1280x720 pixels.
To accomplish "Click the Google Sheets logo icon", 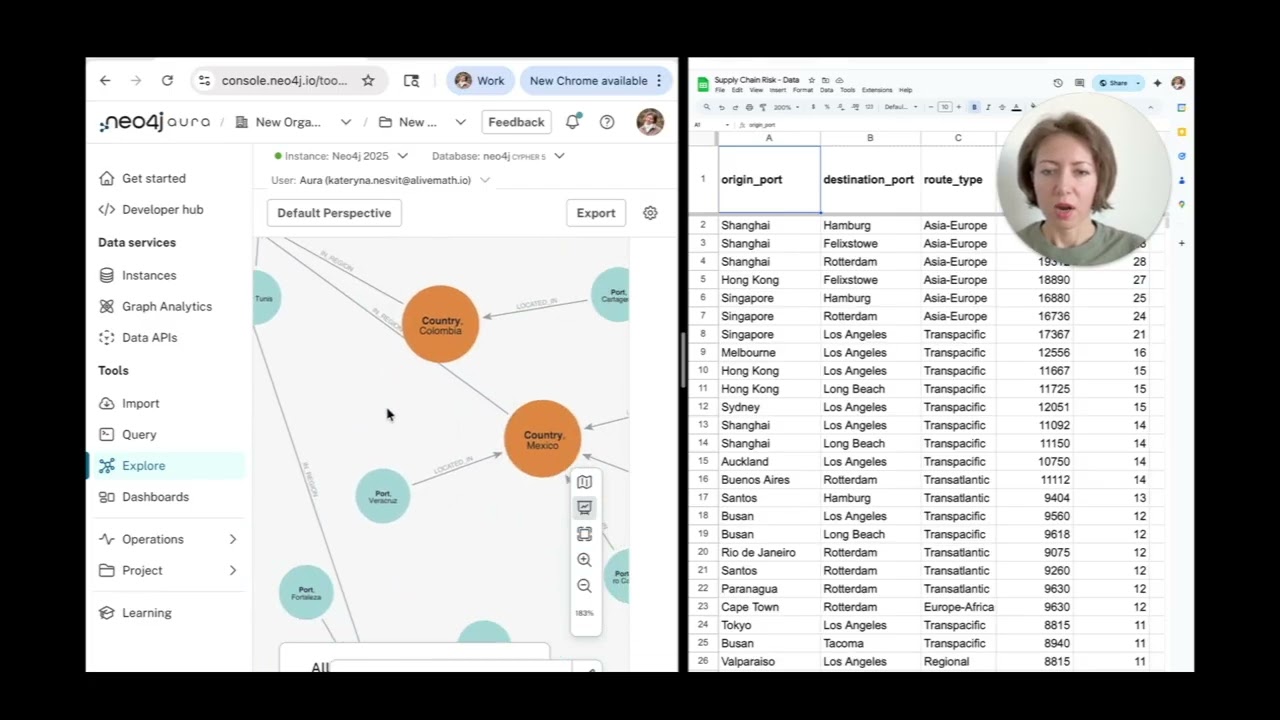I will [703, 84].
